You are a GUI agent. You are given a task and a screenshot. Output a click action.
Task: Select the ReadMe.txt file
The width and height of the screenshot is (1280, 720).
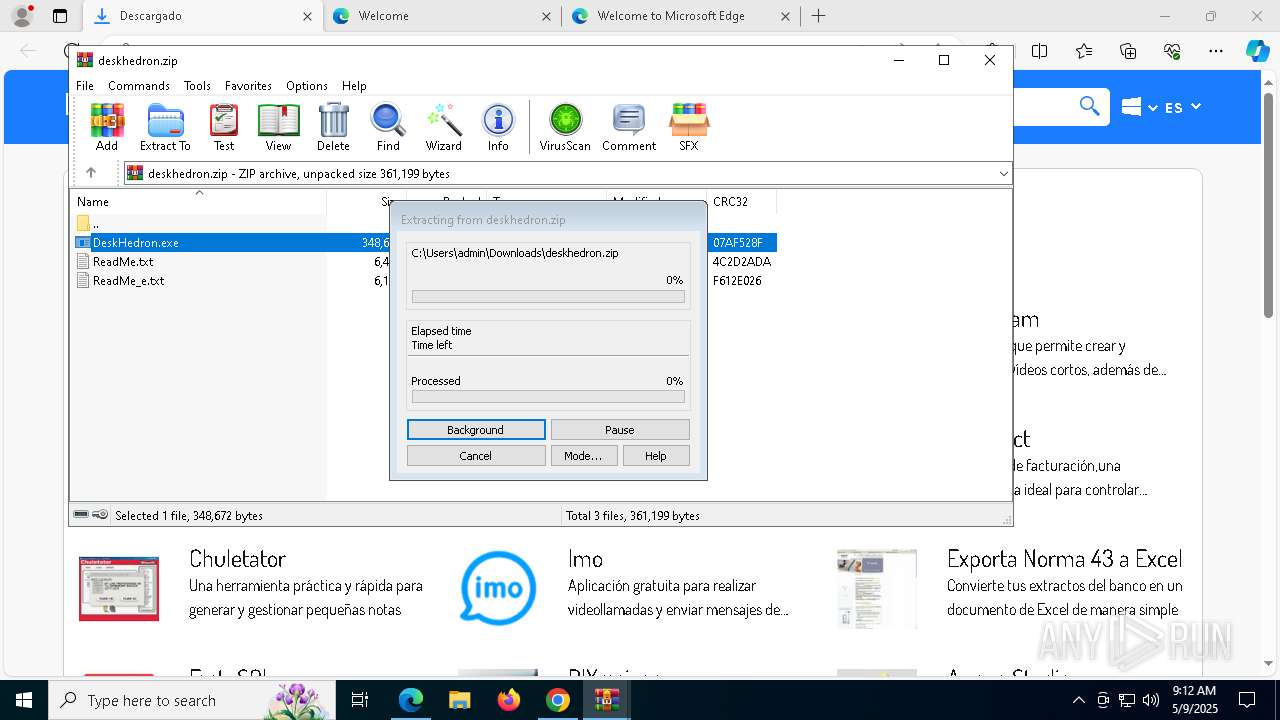115,262
